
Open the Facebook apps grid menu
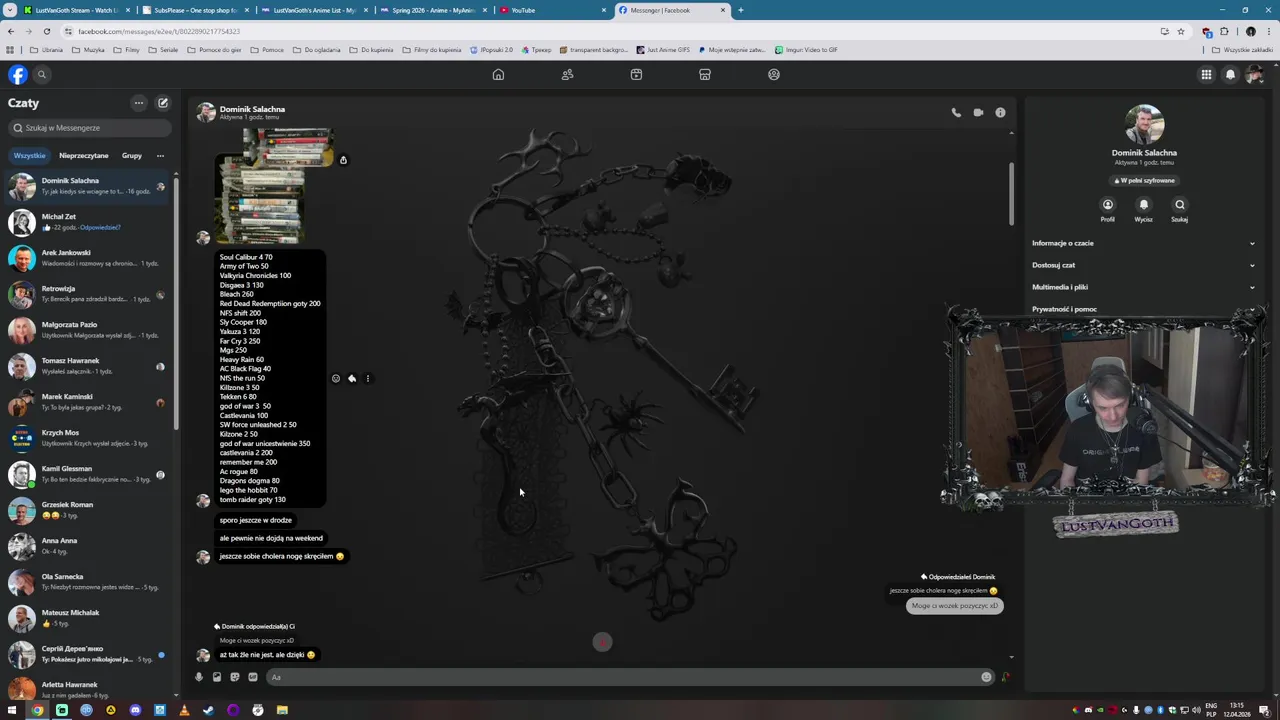tap(1206, 75)
